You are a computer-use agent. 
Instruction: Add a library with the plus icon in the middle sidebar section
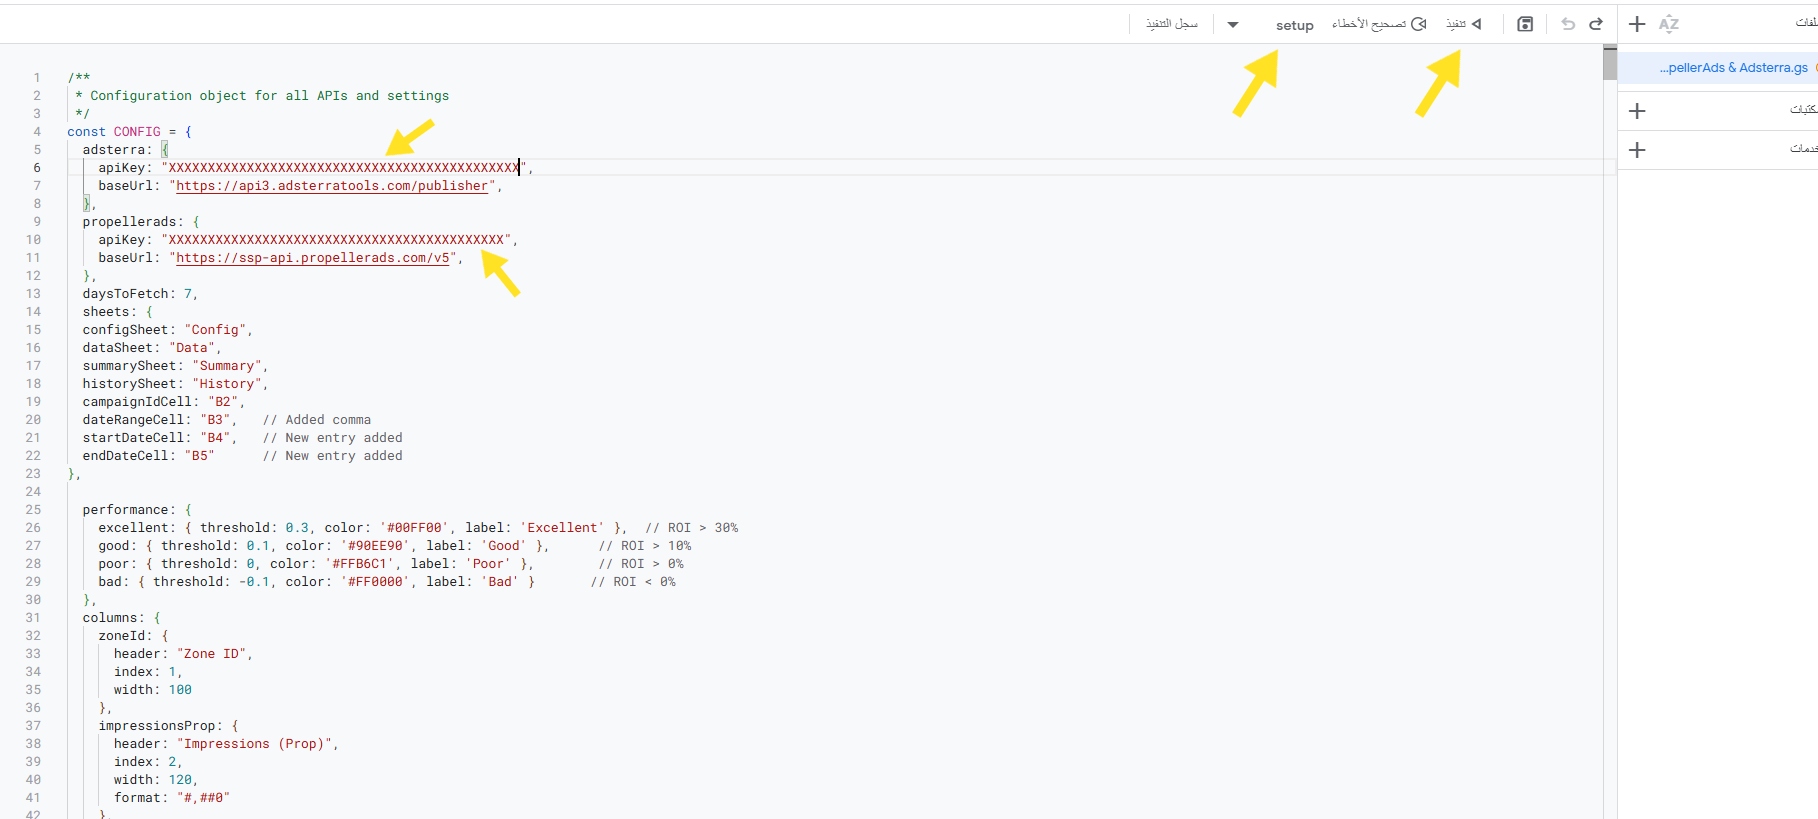click(x=1637, y=111)
